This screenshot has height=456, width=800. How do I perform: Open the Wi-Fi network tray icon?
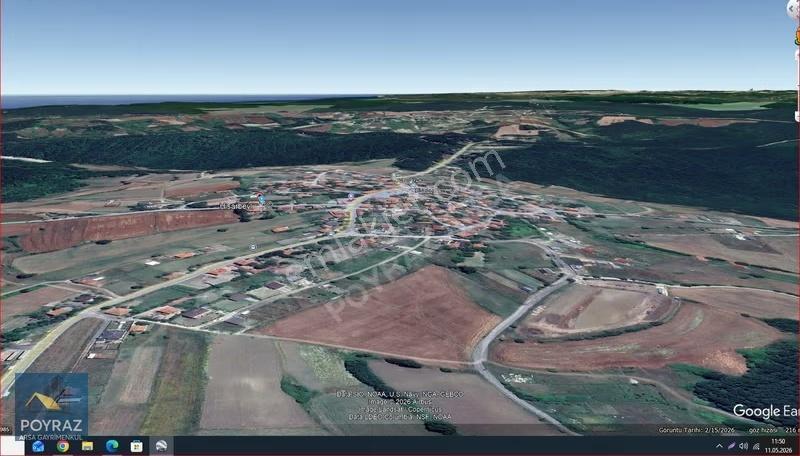[756, 446]
